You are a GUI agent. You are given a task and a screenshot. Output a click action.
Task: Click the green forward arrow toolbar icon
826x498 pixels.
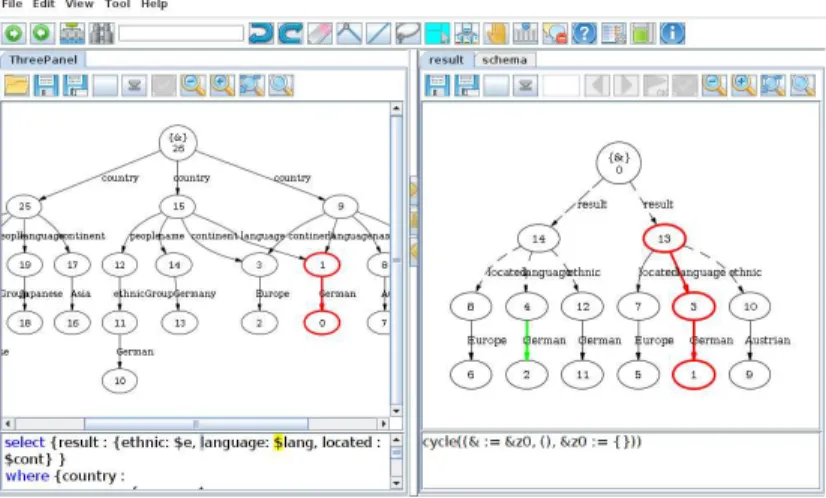click(14, 33)
